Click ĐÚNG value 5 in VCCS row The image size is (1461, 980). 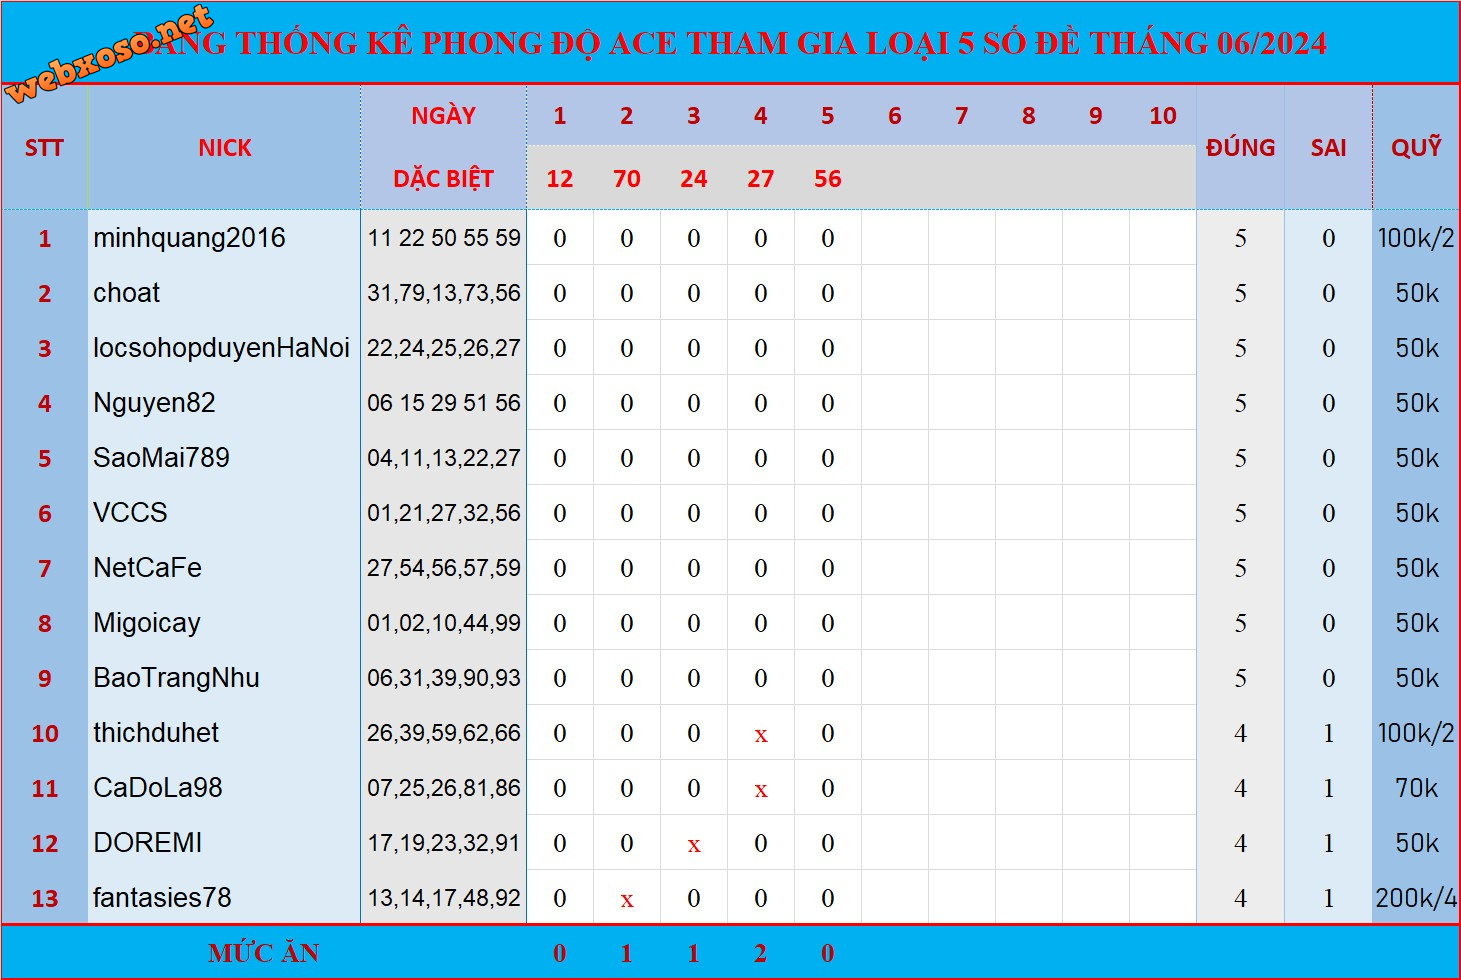click(x=1240, y=514)
